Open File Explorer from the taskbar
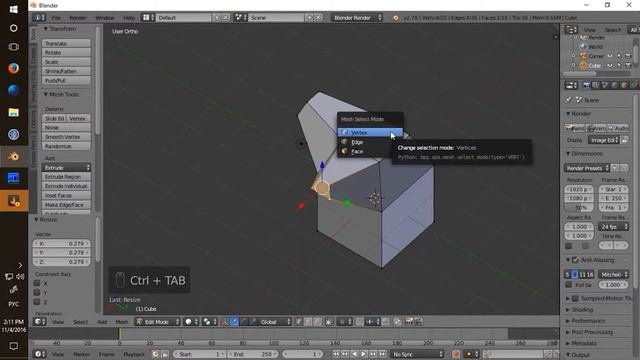This screenshot has height=360, width=640. point(13,112)
